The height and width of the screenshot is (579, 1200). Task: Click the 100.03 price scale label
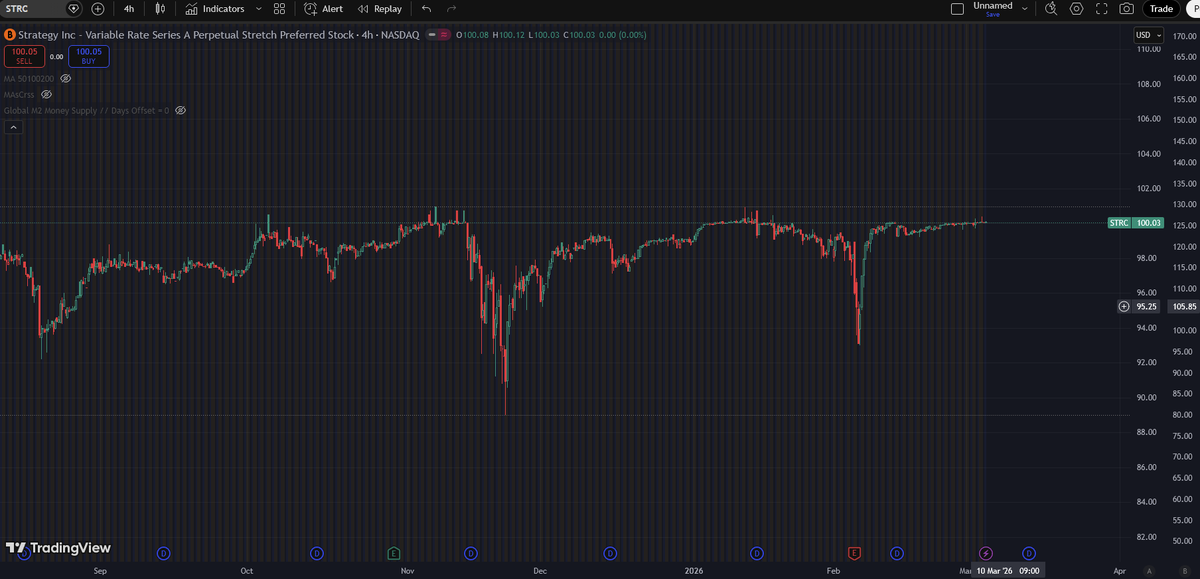point(1148,222)
